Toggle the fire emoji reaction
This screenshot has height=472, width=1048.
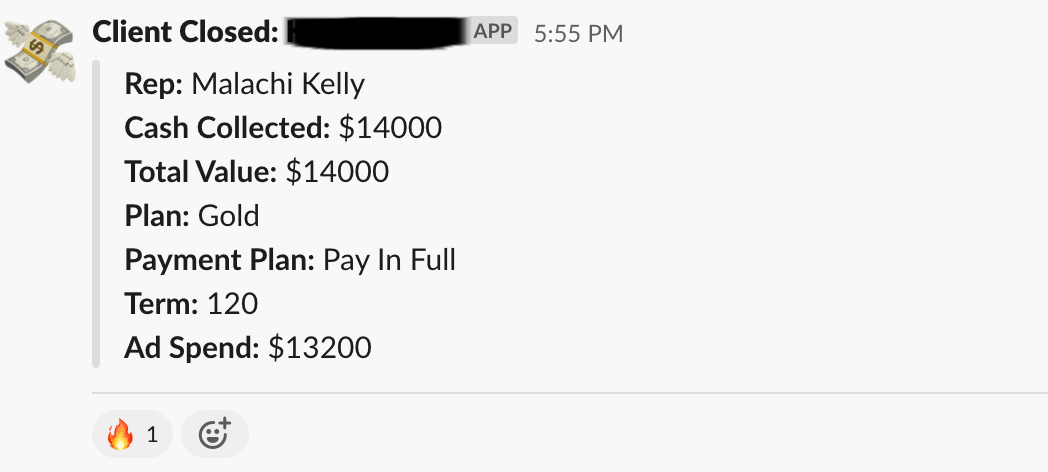click(x=132, y=434)
